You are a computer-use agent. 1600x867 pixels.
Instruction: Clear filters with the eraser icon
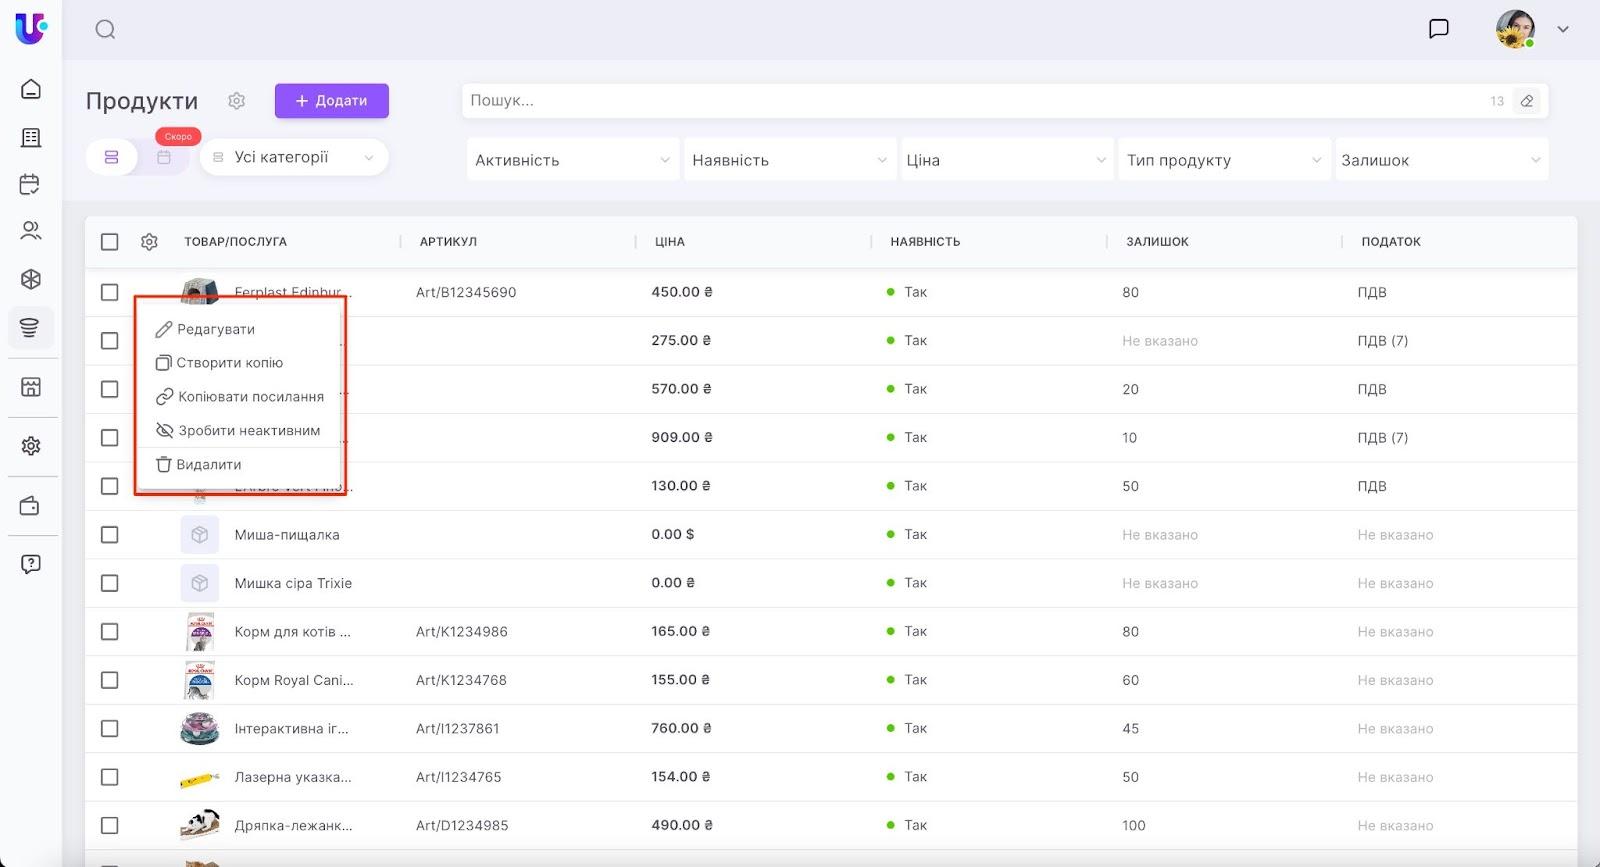[x=1526, y=101]
